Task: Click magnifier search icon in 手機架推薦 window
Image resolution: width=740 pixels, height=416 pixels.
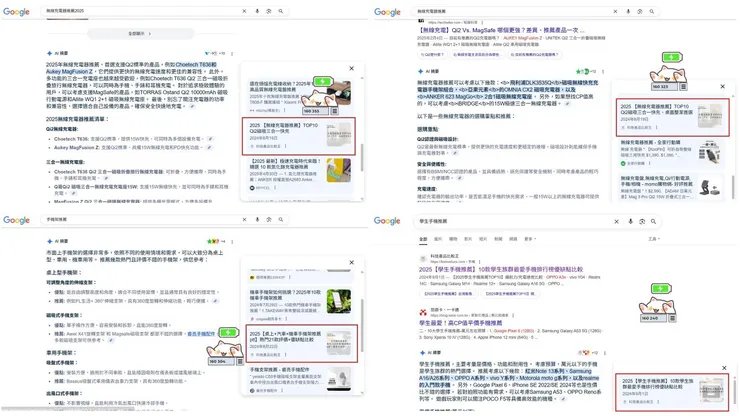Action: pos(280,220)
